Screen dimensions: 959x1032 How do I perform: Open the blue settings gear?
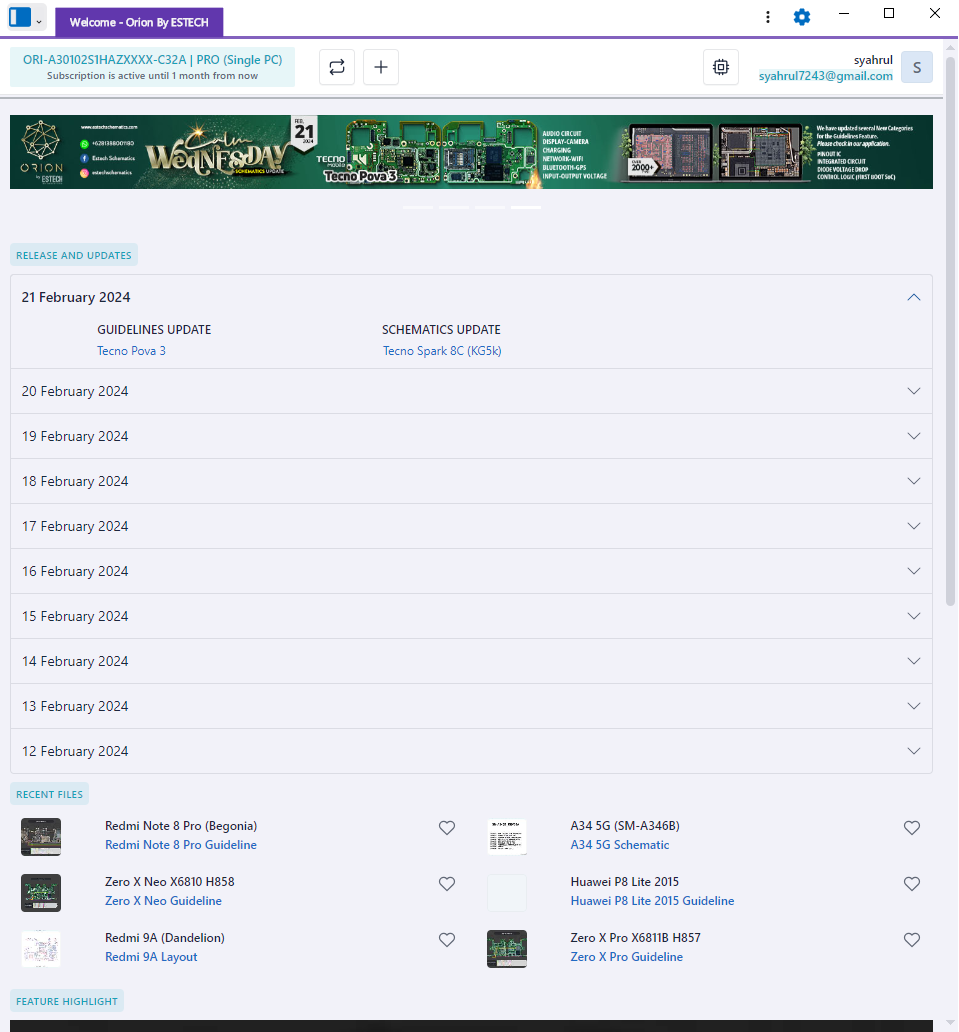[x=802, y=17]
